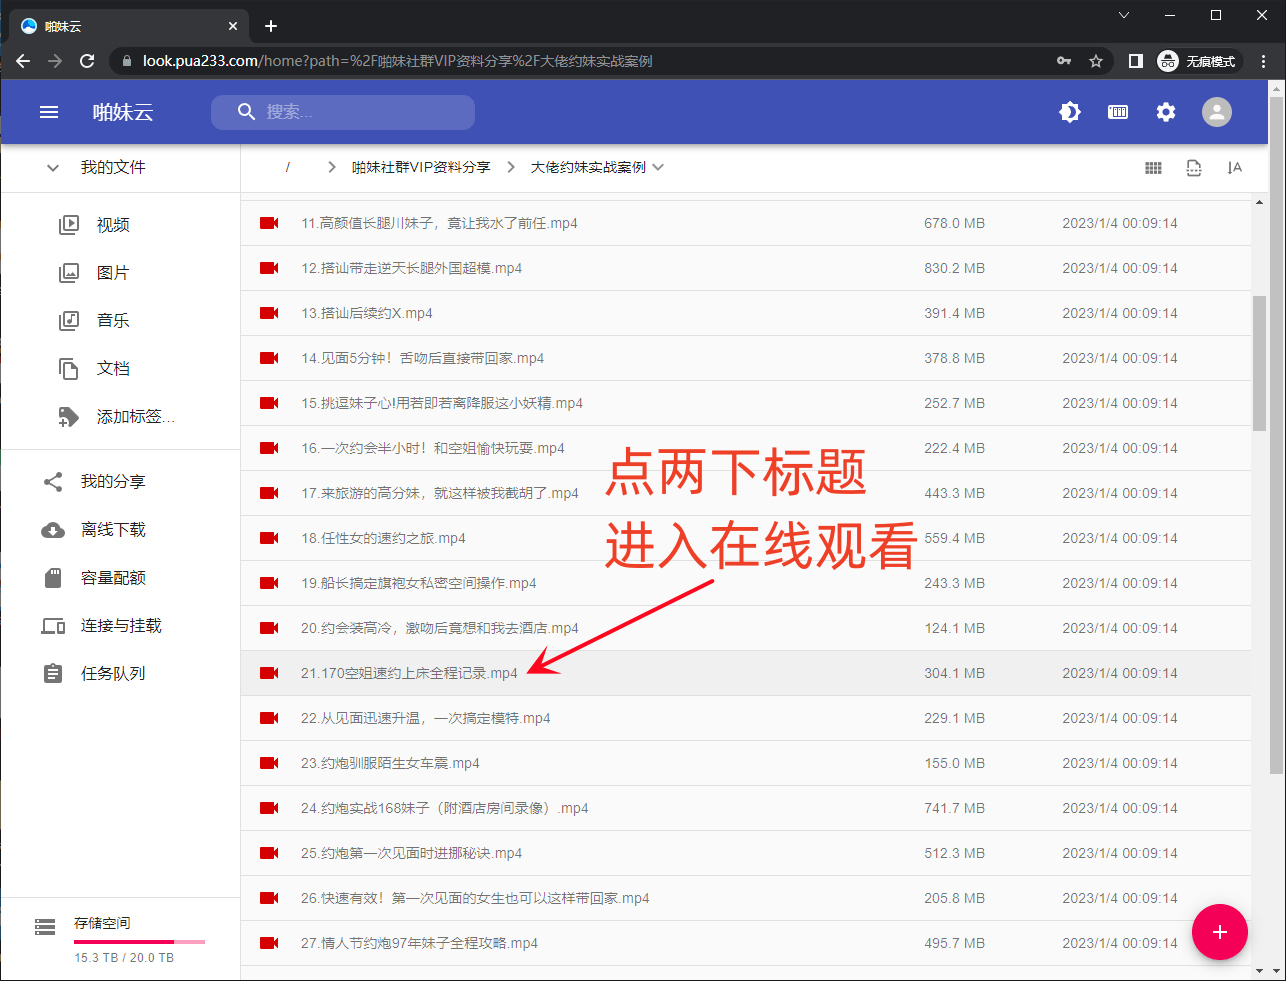This screenshot has height=981, width=1286.
Task: Open the Videos category in sidebar
Action: (113, 225)
